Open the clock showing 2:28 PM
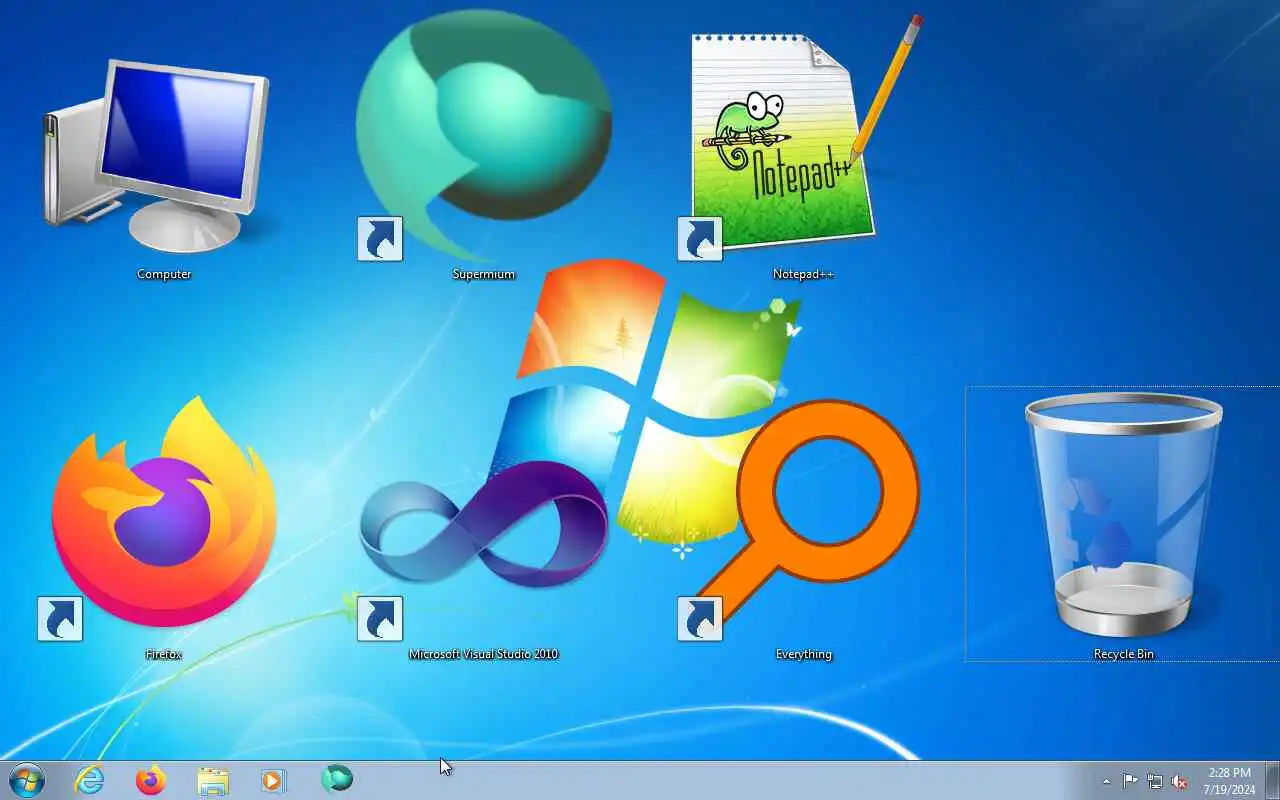1280x800 pixels. coord(1229,781)
